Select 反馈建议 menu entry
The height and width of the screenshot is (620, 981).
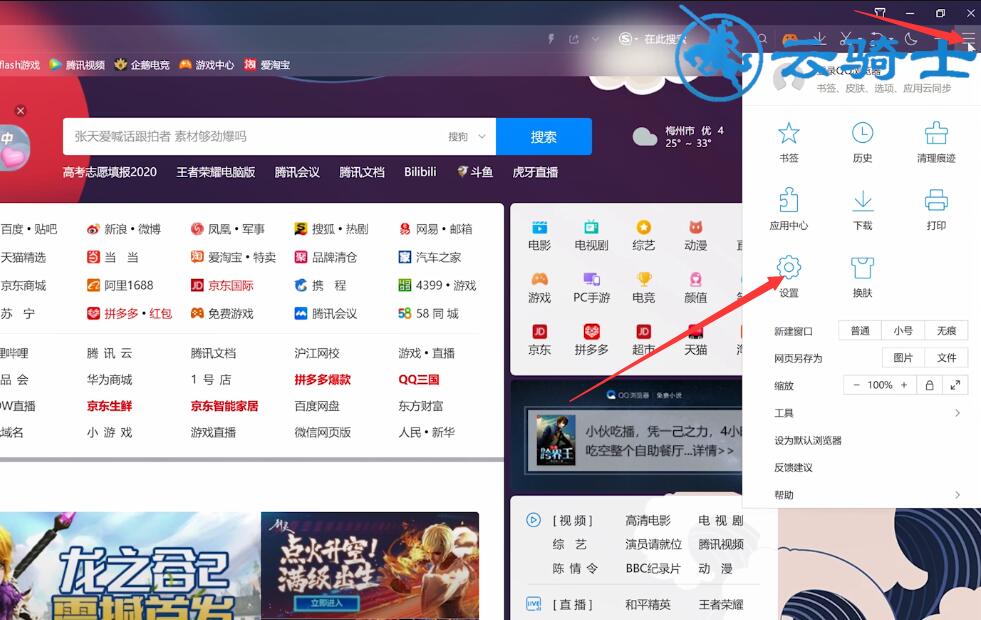(x=793, y=467)
